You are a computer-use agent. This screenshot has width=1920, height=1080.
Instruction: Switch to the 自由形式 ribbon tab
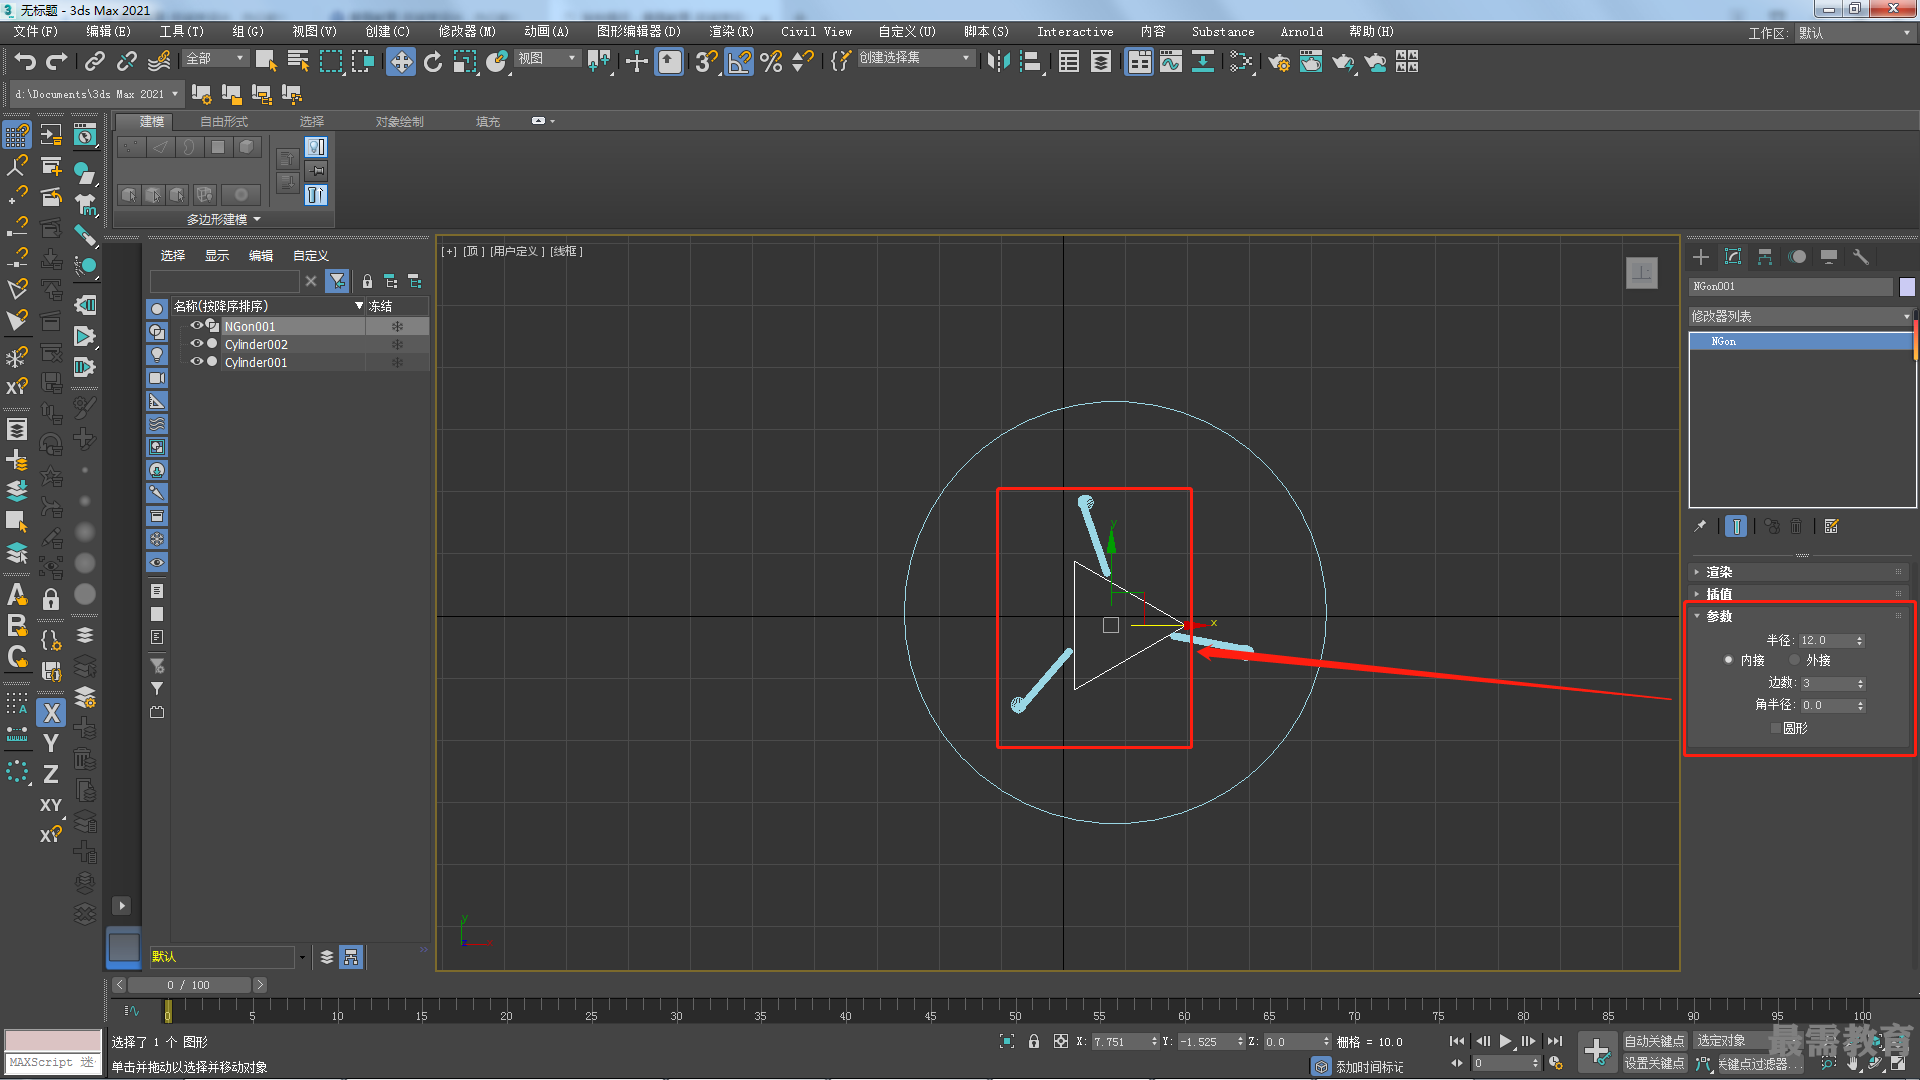pyautogui.click(x=224, y=121)
